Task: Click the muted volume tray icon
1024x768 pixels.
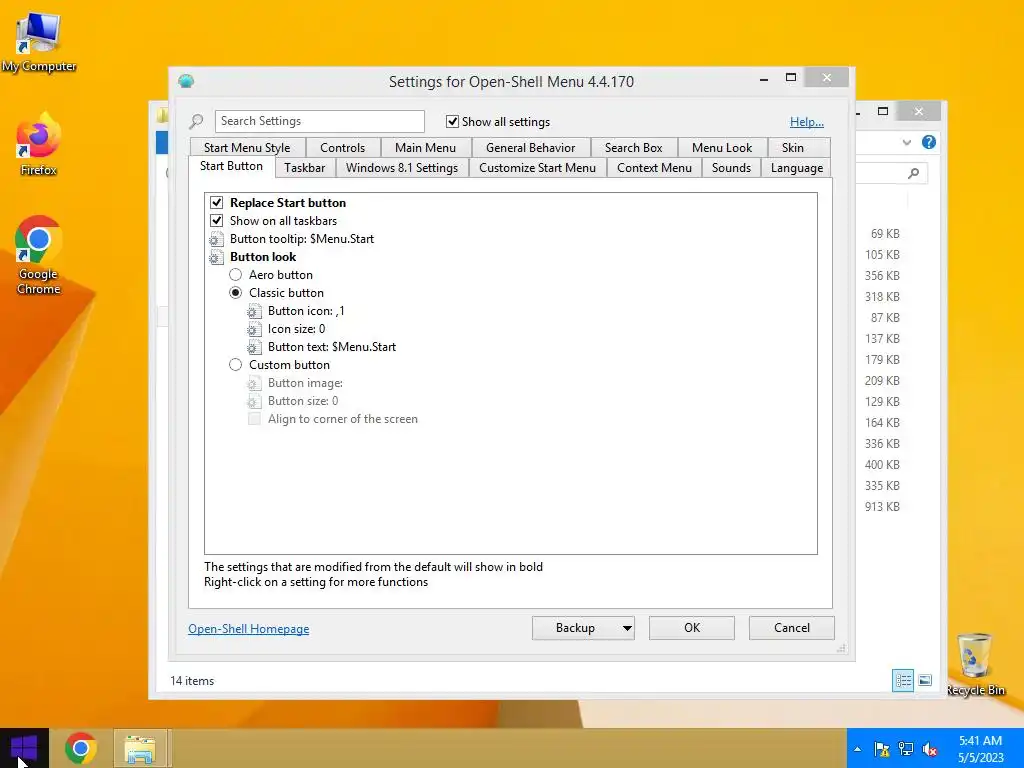Action: click(x=930, y=749)
